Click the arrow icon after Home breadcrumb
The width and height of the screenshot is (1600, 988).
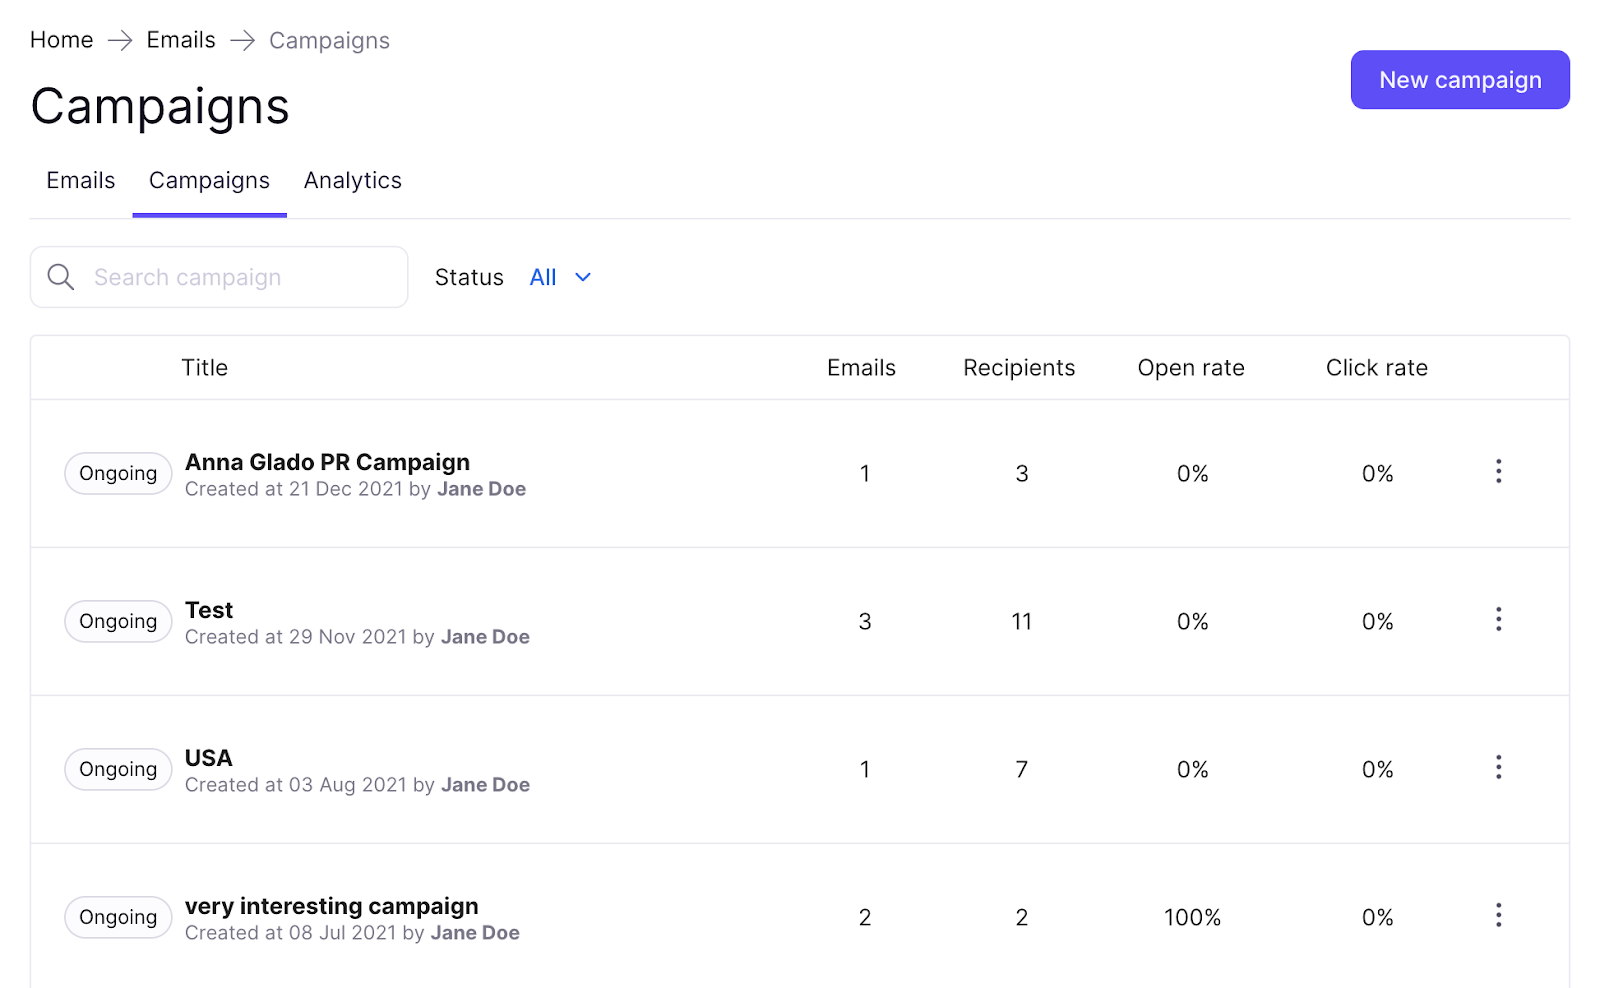[x=120, y=40]
